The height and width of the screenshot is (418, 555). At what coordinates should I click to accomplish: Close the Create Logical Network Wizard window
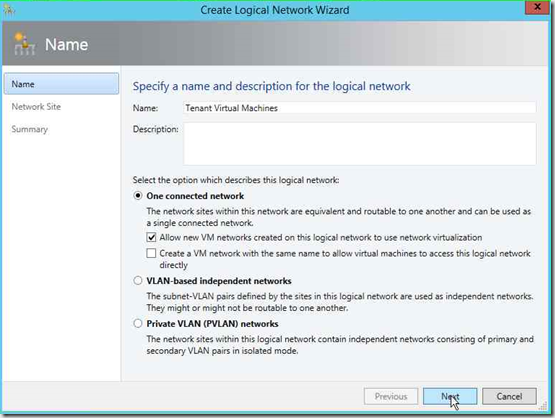[x=537, y=7]
